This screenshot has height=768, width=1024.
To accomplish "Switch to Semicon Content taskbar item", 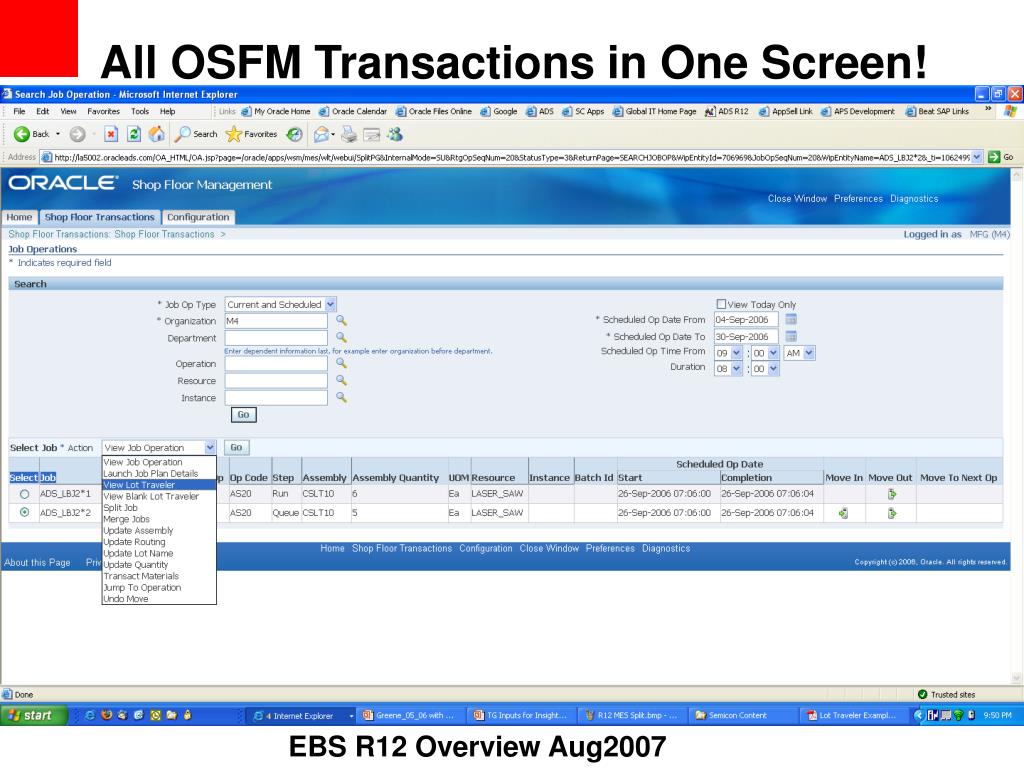I will tap(743, 715).
